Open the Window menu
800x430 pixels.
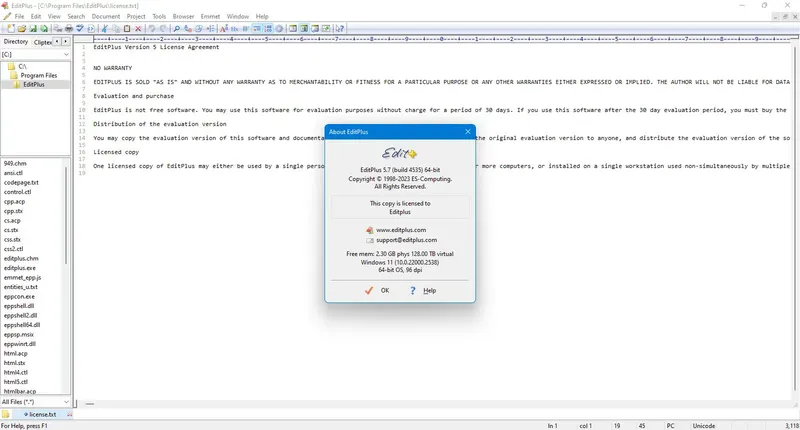click(x=238, y=16)
